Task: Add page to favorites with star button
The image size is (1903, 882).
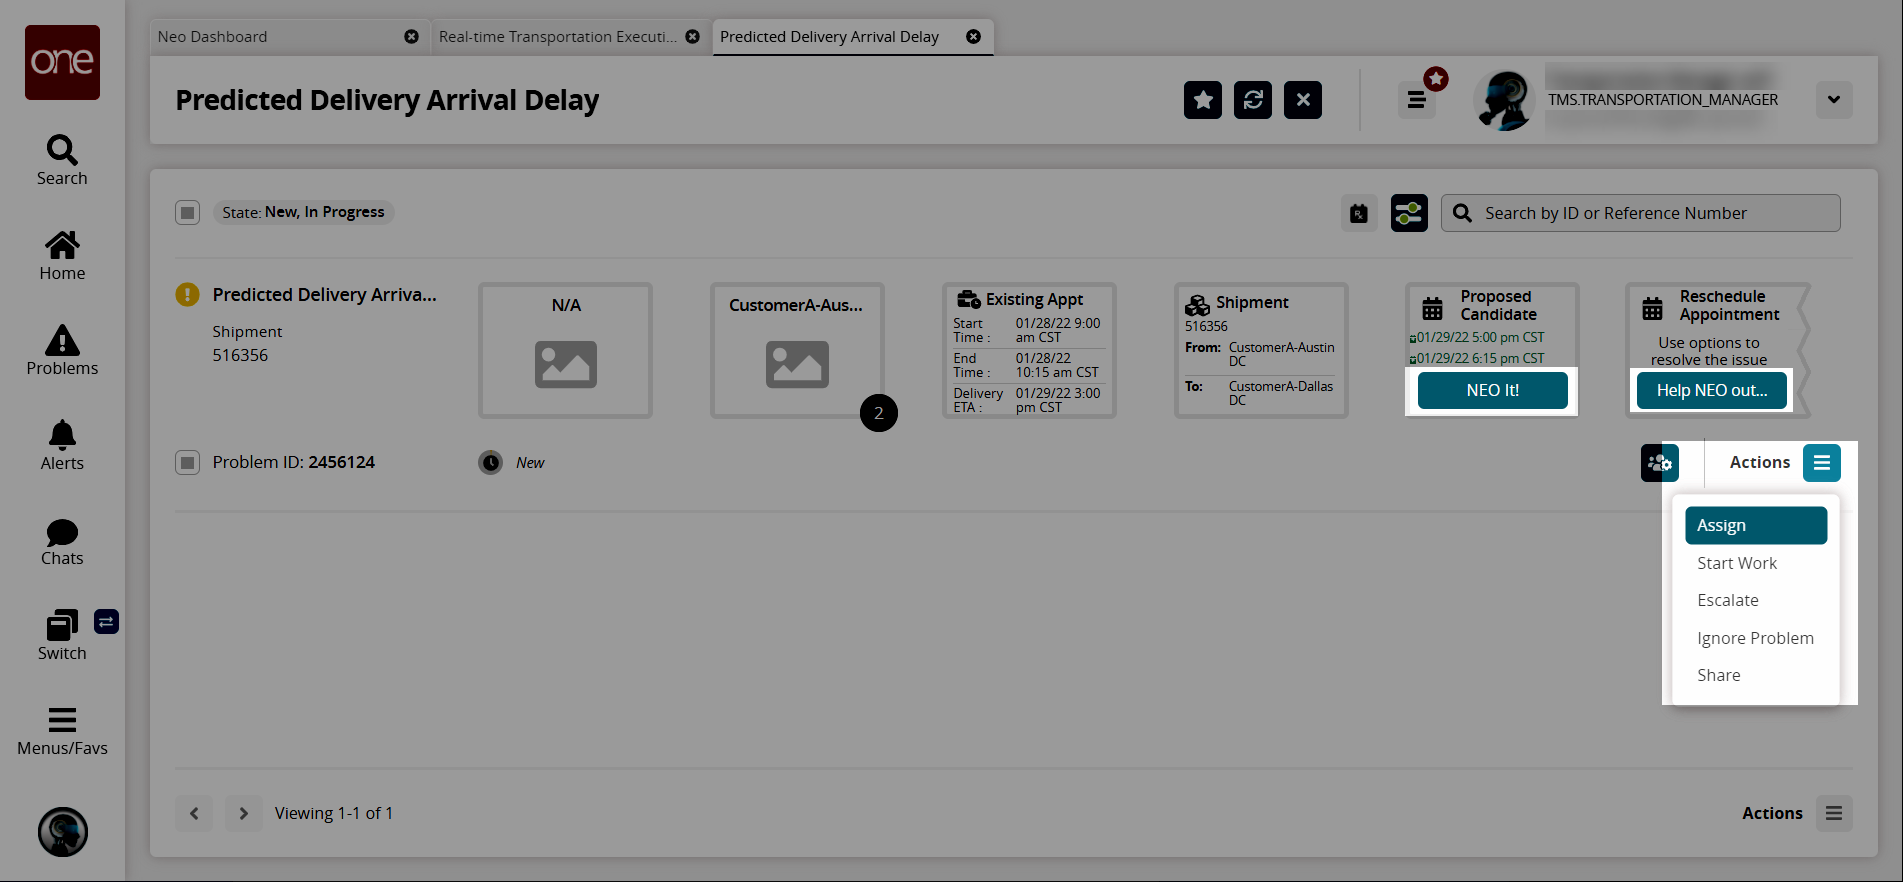Action: pos(1203,100)
